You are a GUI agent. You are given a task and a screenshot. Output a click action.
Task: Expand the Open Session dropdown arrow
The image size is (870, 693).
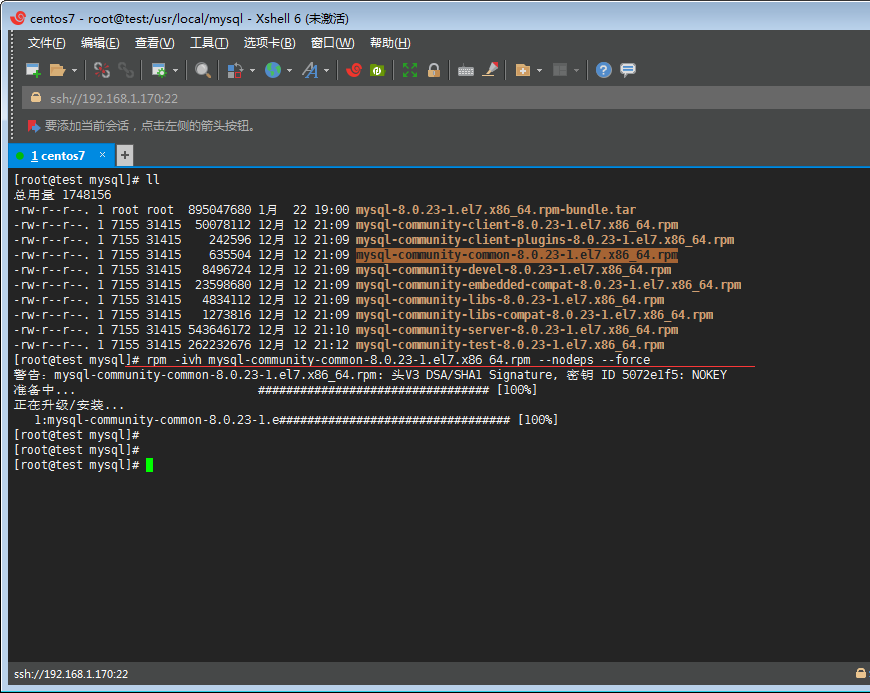[74, 71]
